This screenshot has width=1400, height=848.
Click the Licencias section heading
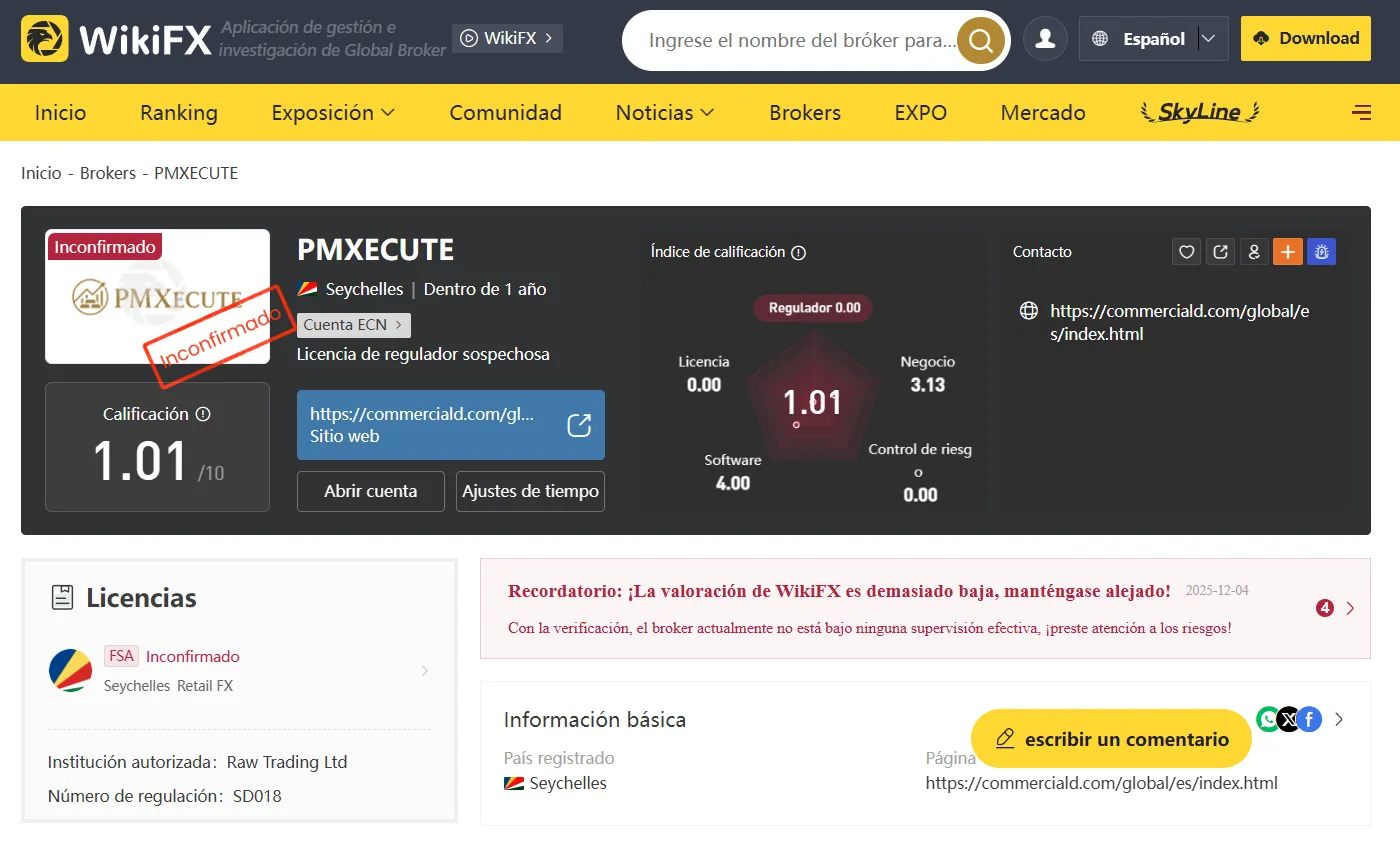click(141, 598)
